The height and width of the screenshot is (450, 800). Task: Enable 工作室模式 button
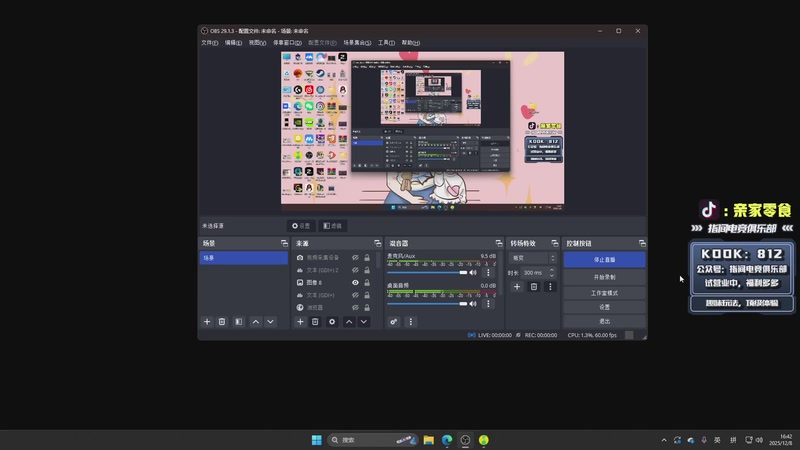[605, 293]
